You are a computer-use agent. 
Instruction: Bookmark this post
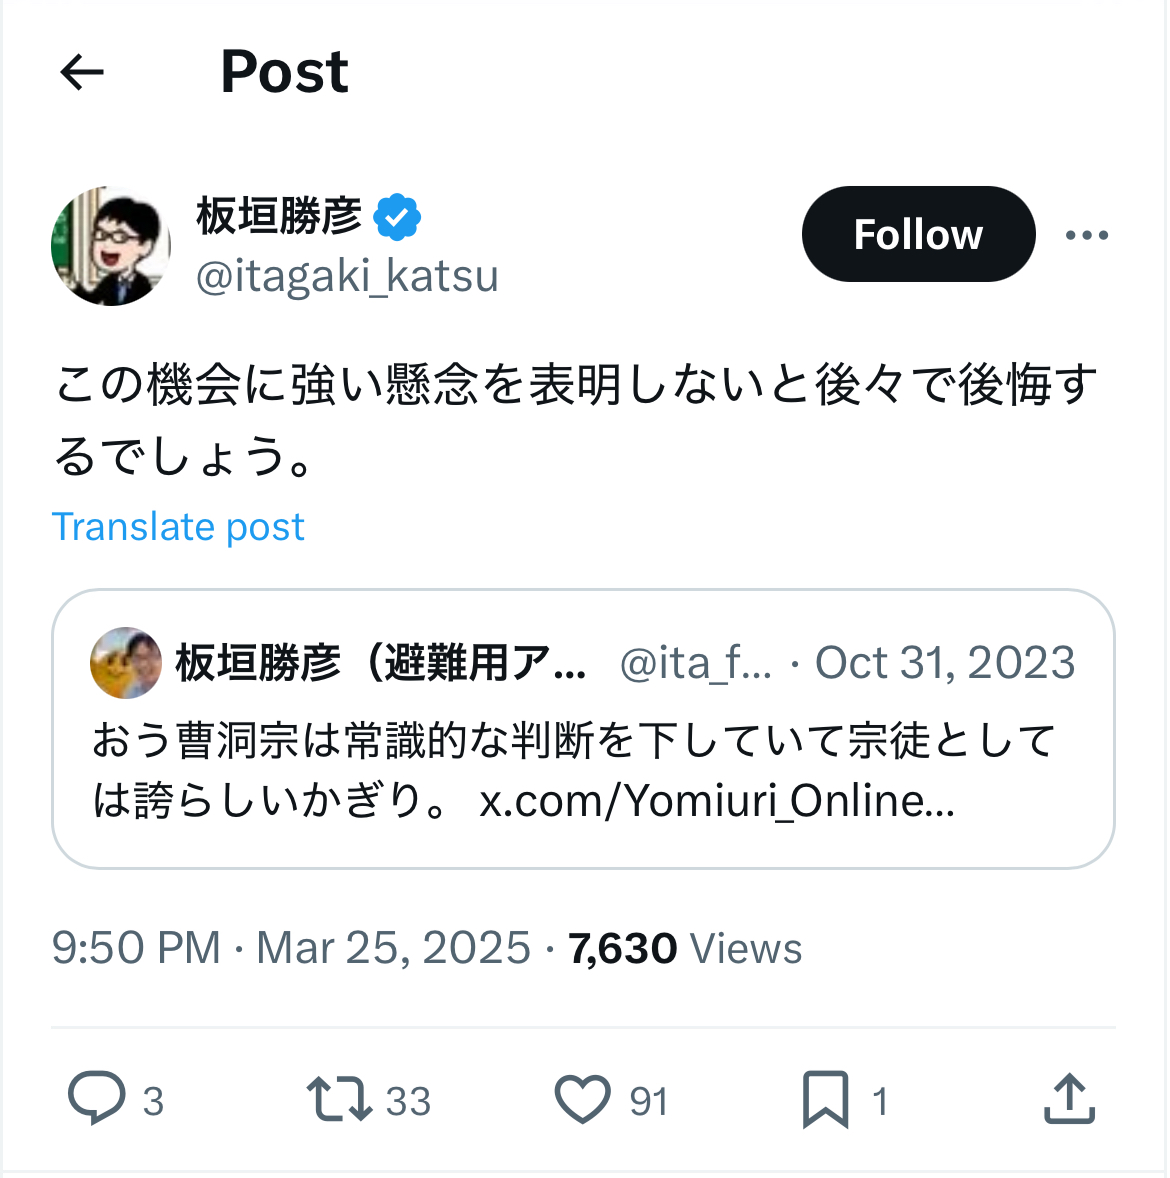pyautogui.click(x=825, y=1099)
